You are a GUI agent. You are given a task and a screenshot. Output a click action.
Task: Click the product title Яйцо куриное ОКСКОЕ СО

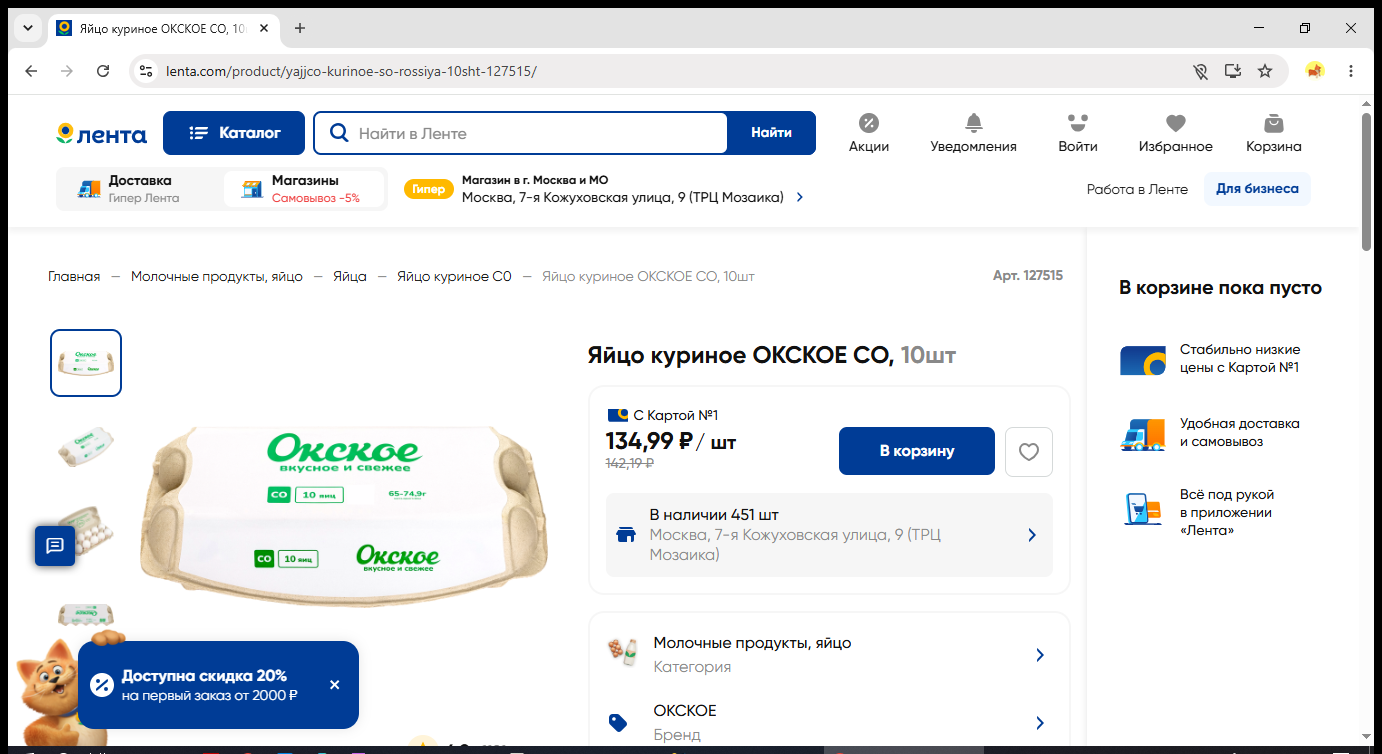point(772,355)
